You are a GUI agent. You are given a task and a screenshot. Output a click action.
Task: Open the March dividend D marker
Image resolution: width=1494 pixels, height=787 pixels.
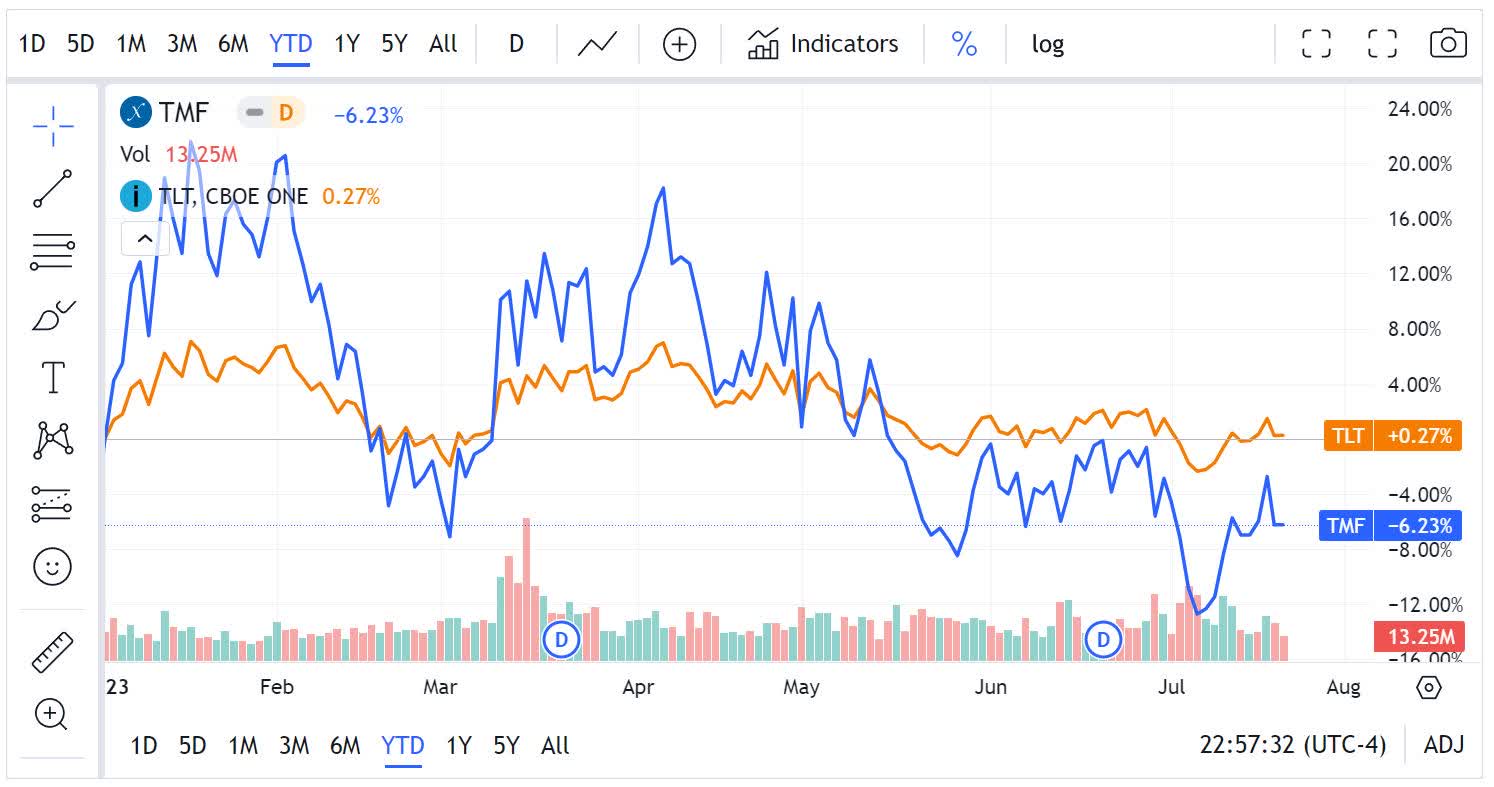pyautogui.click(x=561, y=639)
